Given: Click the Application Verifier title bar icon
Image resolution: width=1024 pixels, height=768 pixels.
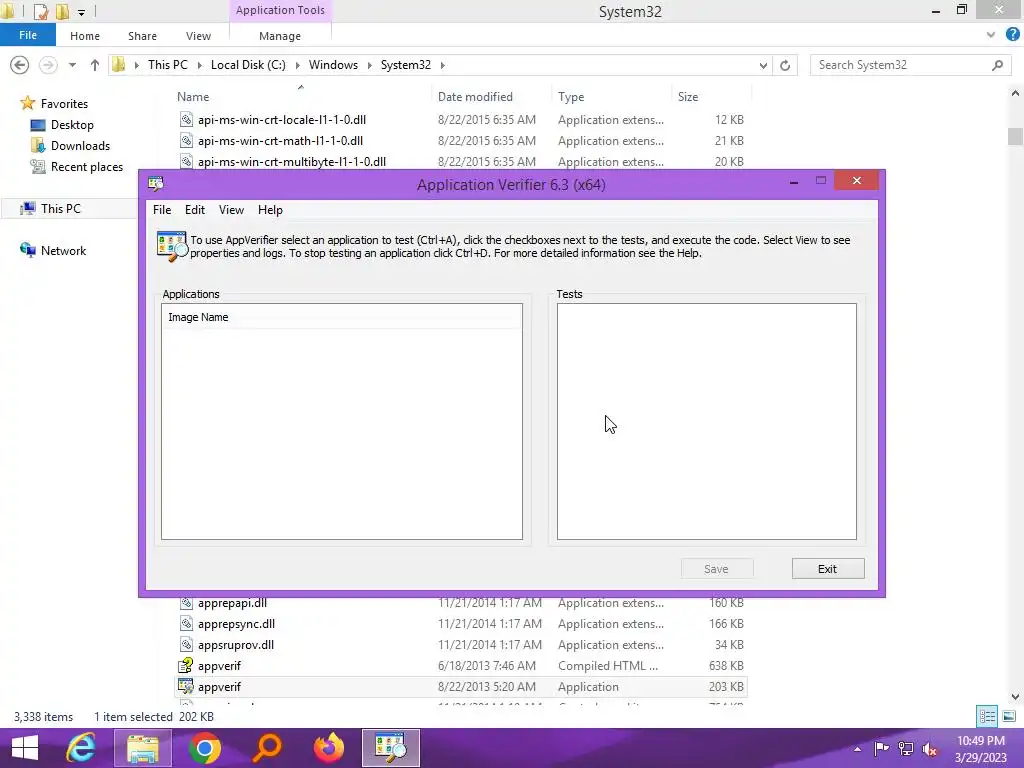Looking at the screenshot, I should click(155, 184).
